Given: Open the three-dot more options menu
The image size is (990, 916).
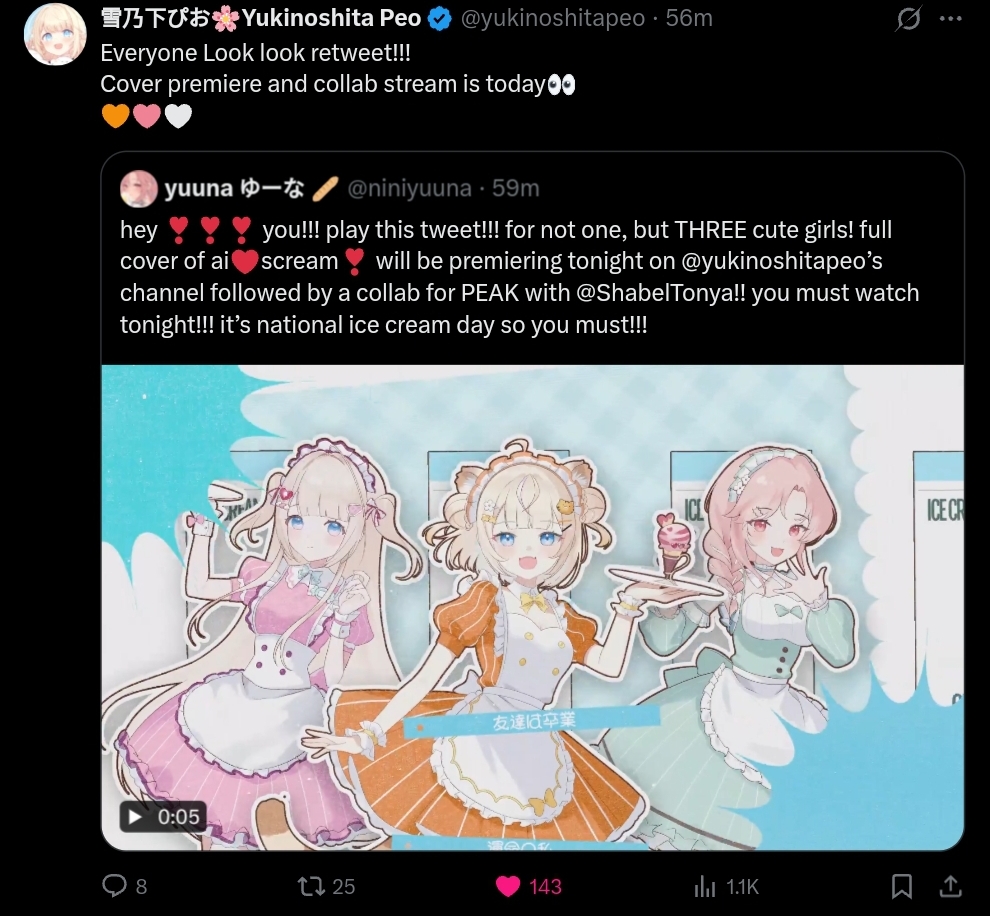Looking at the screenshot, I should coord(950,19).
